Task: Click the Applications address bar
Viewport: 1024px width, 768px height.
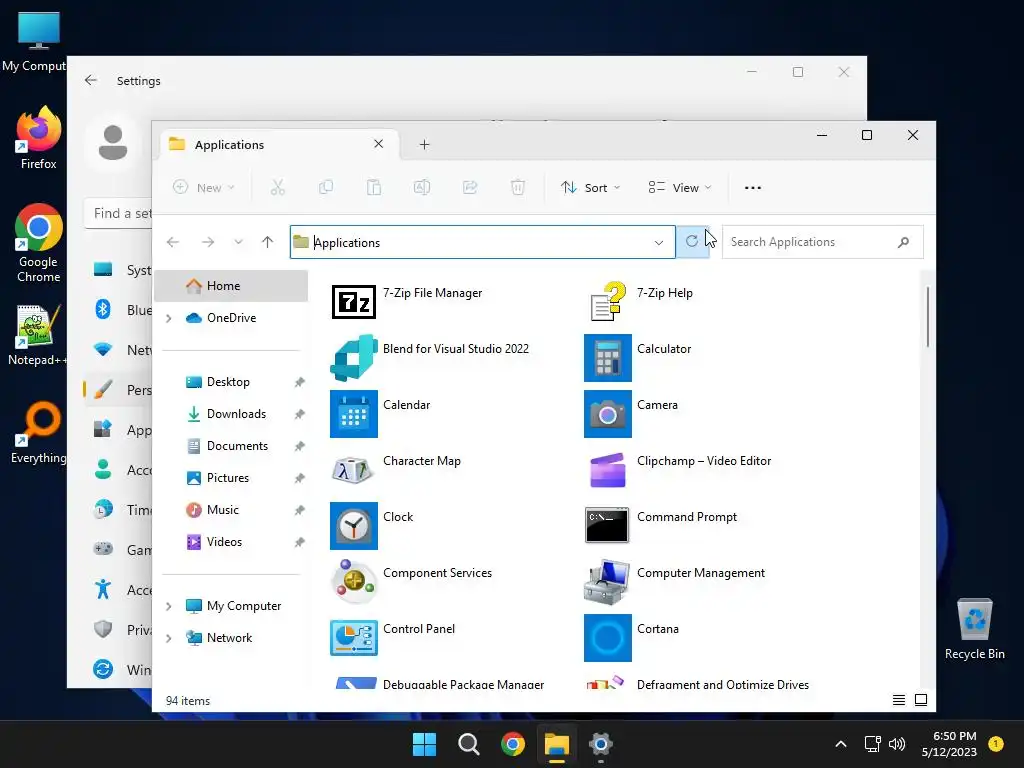Action: click(x=483, y=242)
